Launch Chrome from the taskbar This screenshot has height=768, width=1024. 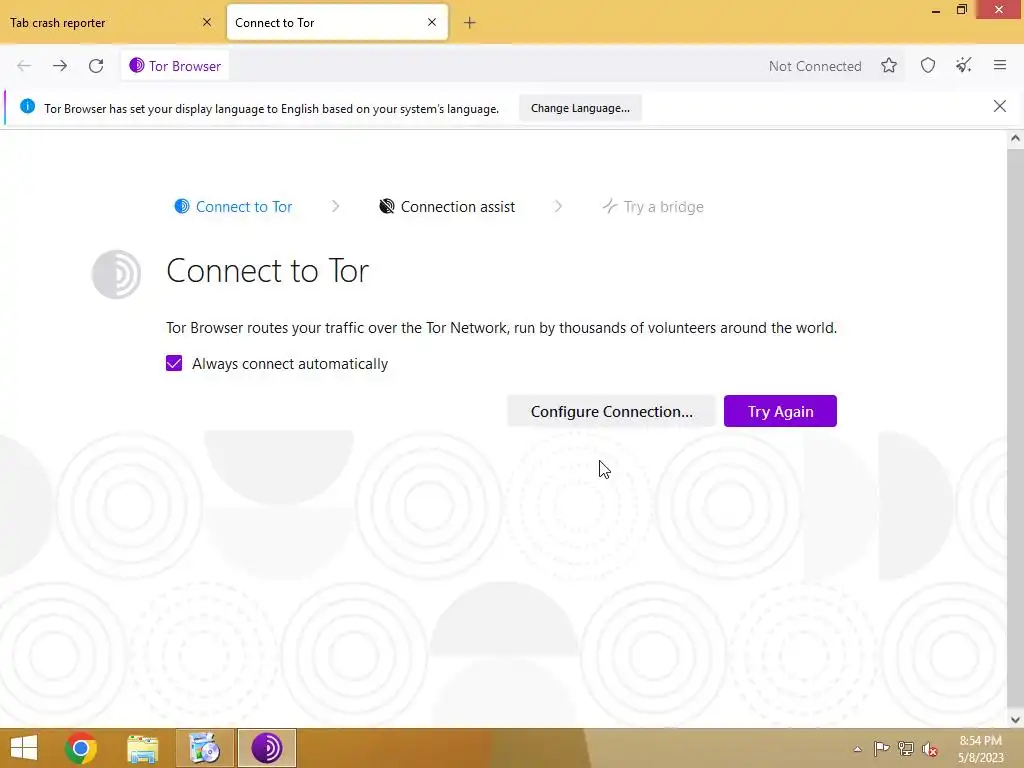(81, 748)
